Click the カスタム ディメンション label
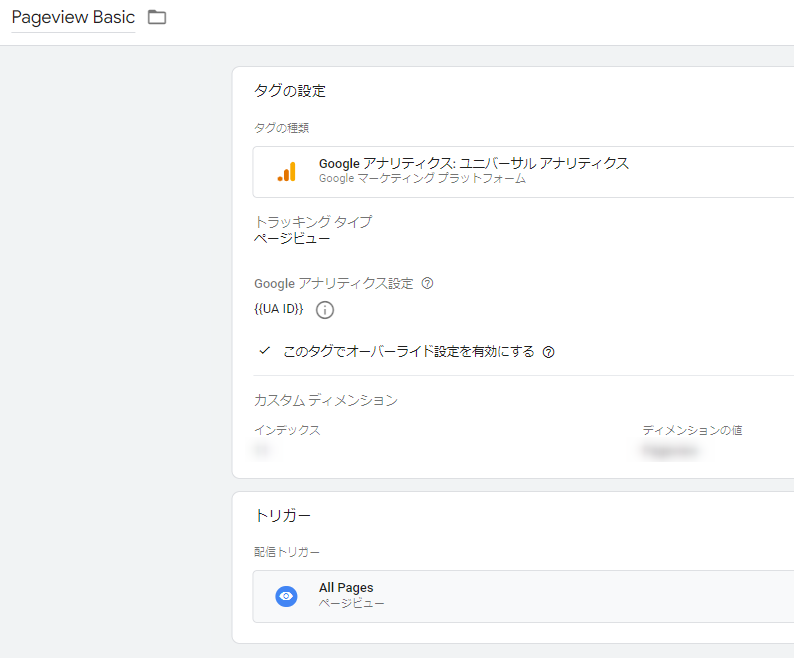Screen dimensions: 794x658 click(326, 400)
